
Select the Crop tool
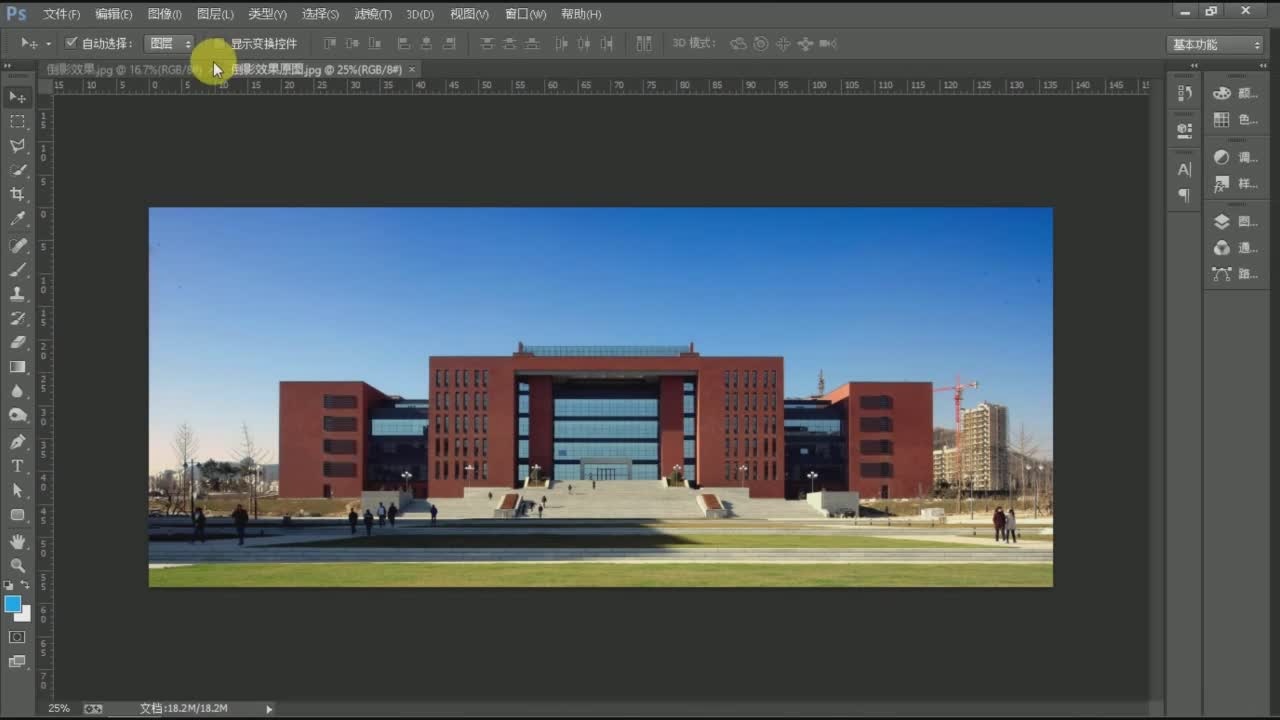click(x=18, y=195)
